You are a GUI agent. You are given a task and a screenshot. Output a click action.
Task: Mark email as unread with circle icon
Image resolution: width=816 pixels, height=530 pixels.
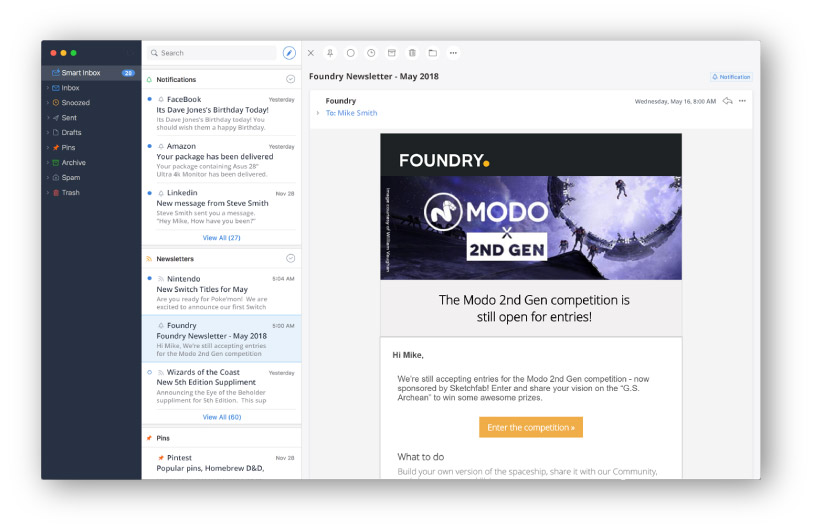click(x=351, y=53)
